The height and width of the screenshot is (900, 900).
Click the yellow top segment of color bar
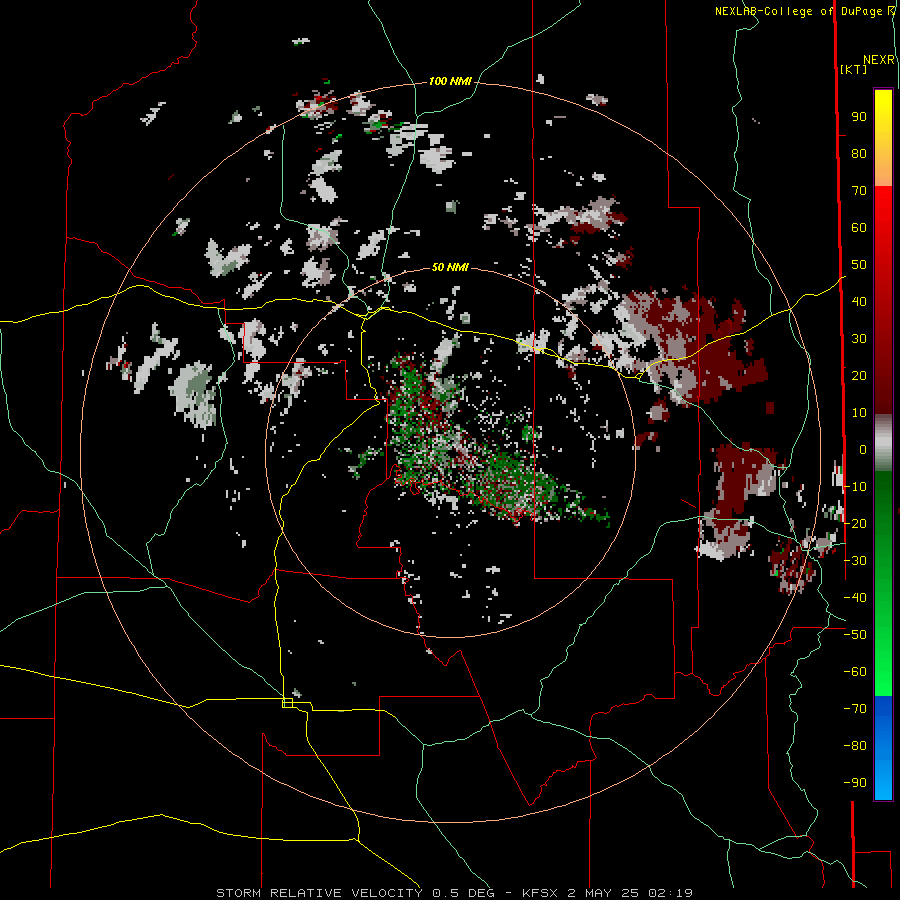[x=883, y=138]
